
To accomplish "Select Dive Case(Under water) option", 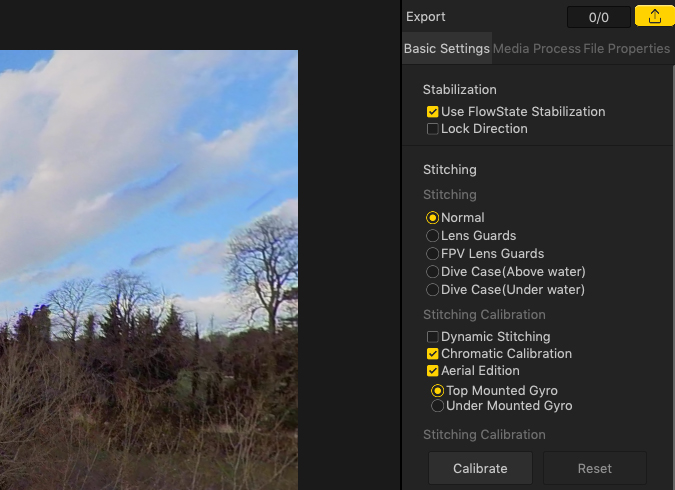I will (x=432, y=290).
